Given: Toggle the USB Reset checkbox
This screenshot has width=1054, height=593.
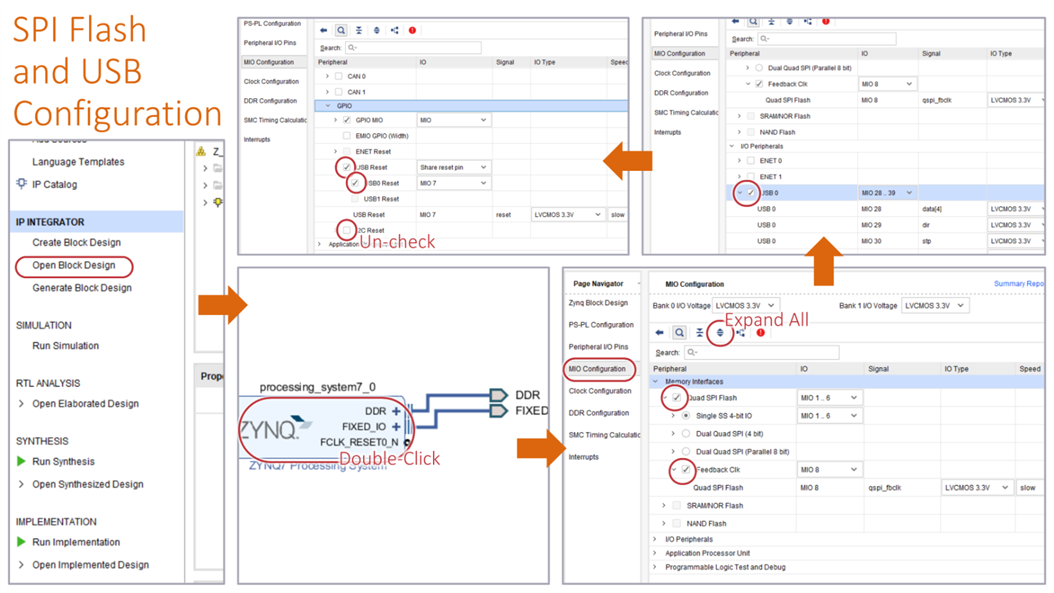Looking at the screenshot, I should pyautogui.click(x=346, y=167).
